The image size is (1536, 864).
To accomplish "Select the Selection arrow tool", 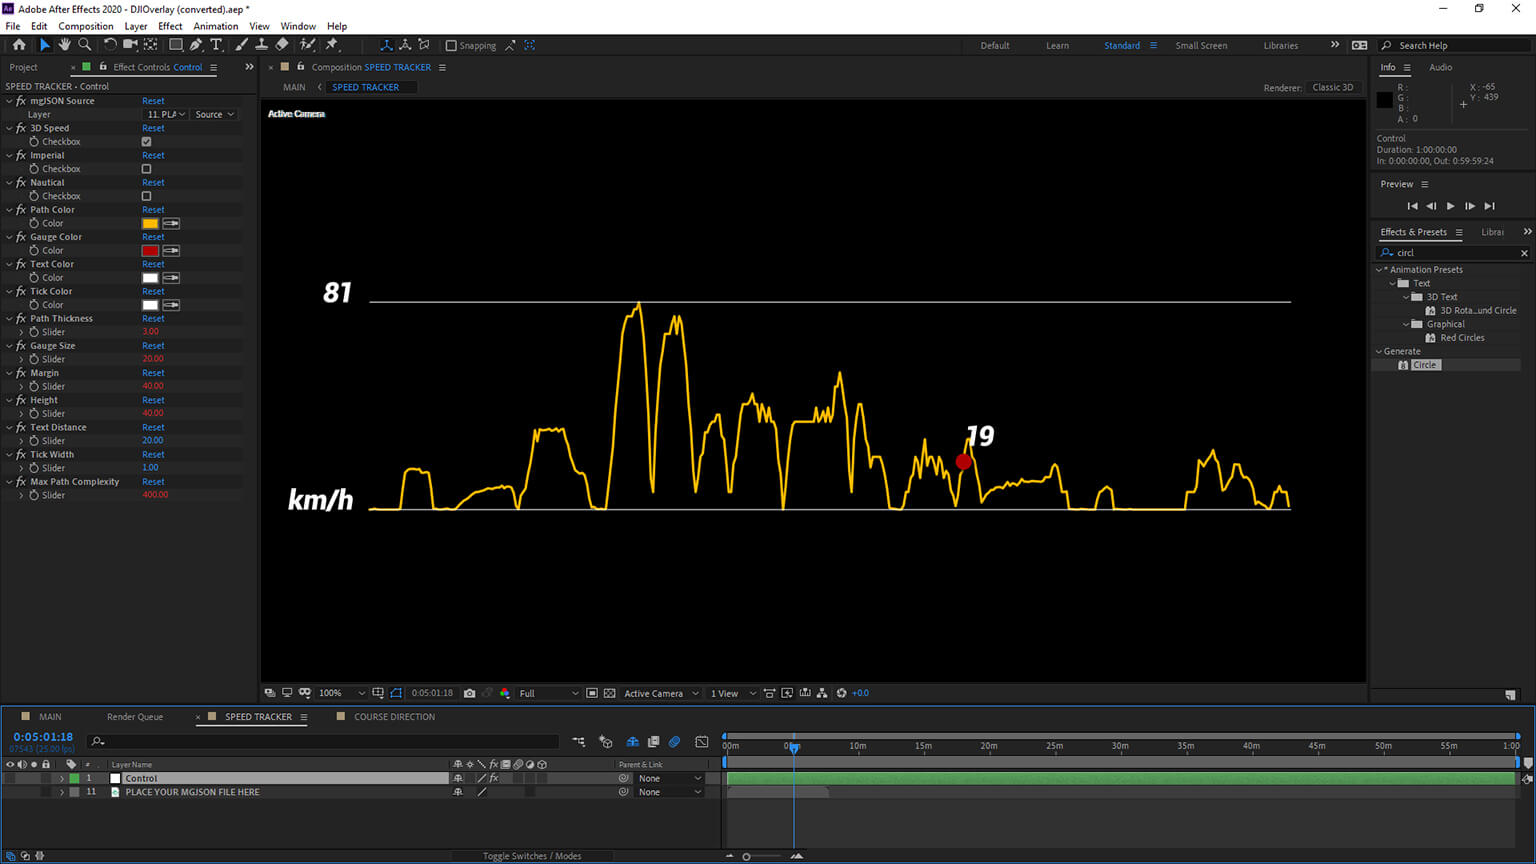I will tap(44, 45).
